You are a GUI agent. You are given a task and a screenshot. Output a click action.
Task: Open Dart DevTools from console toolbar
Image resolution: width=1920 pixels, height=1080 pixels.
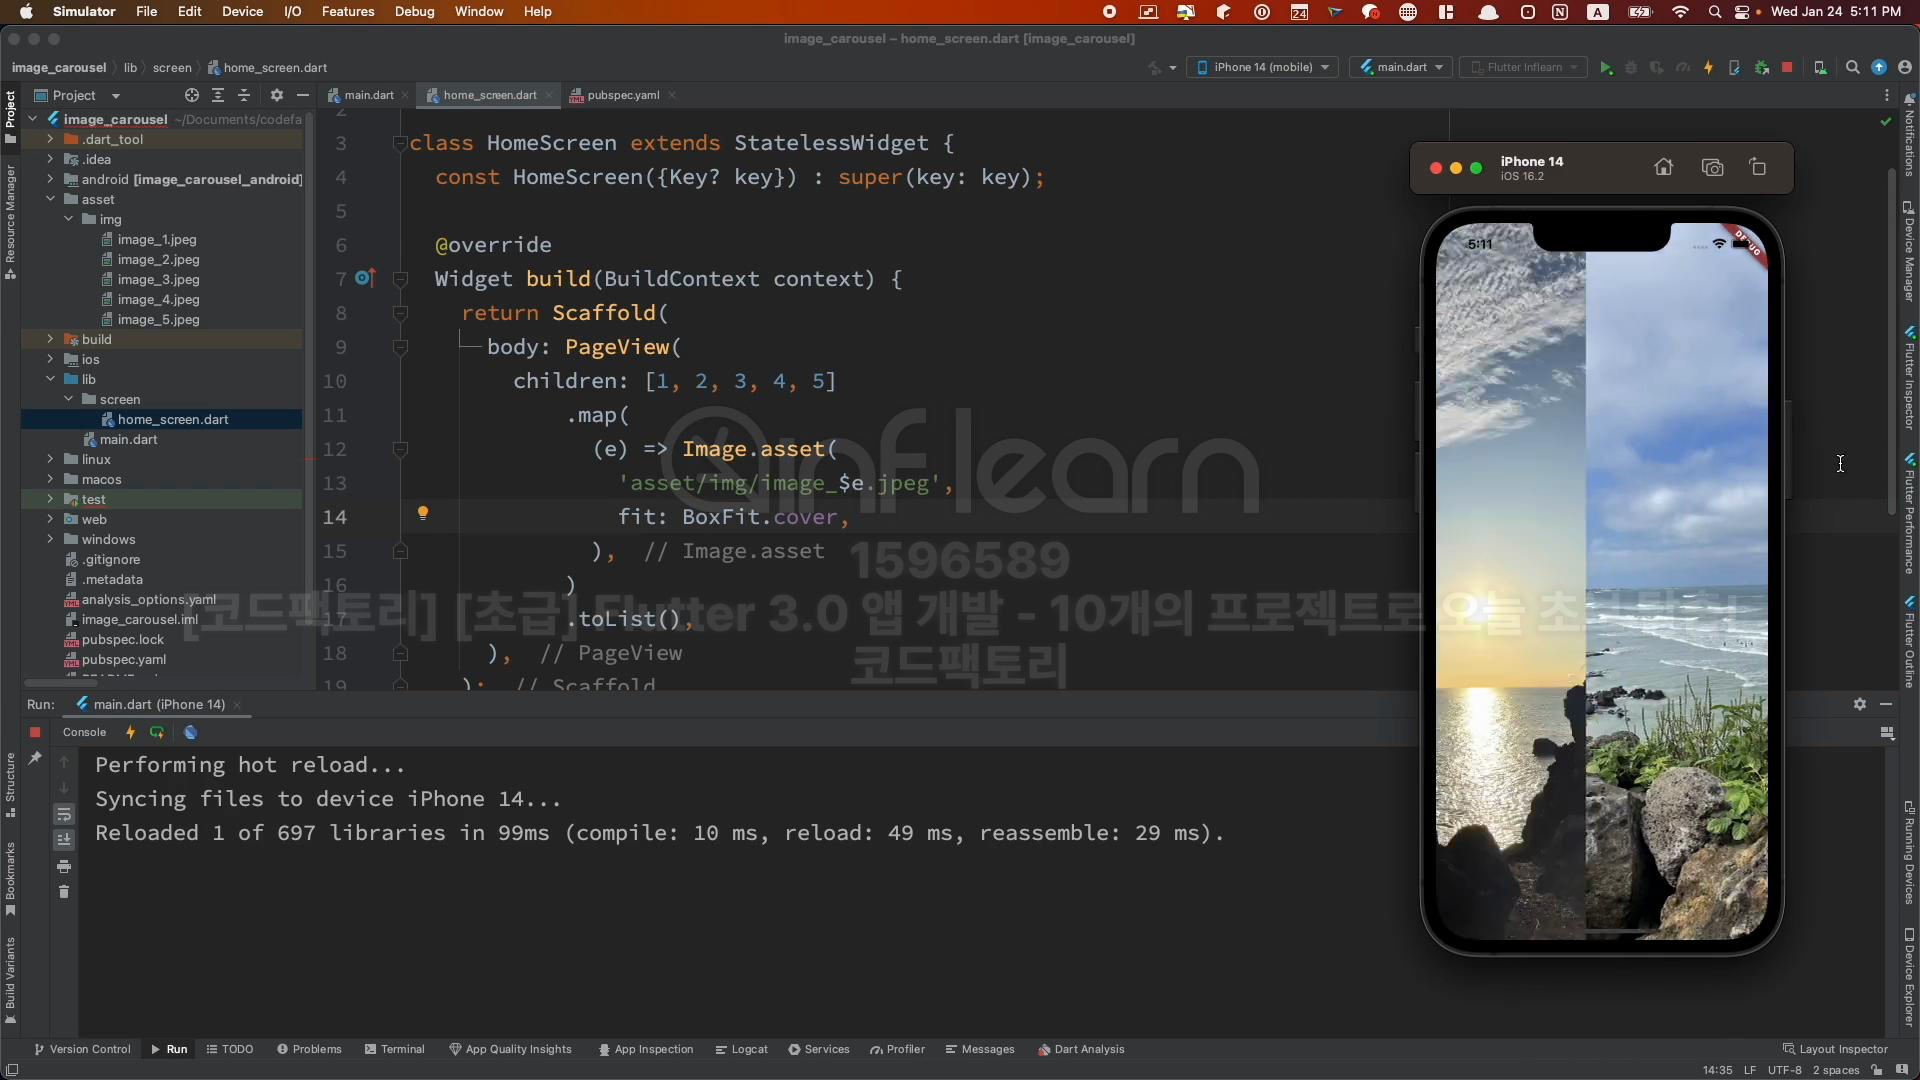(190, 733)
